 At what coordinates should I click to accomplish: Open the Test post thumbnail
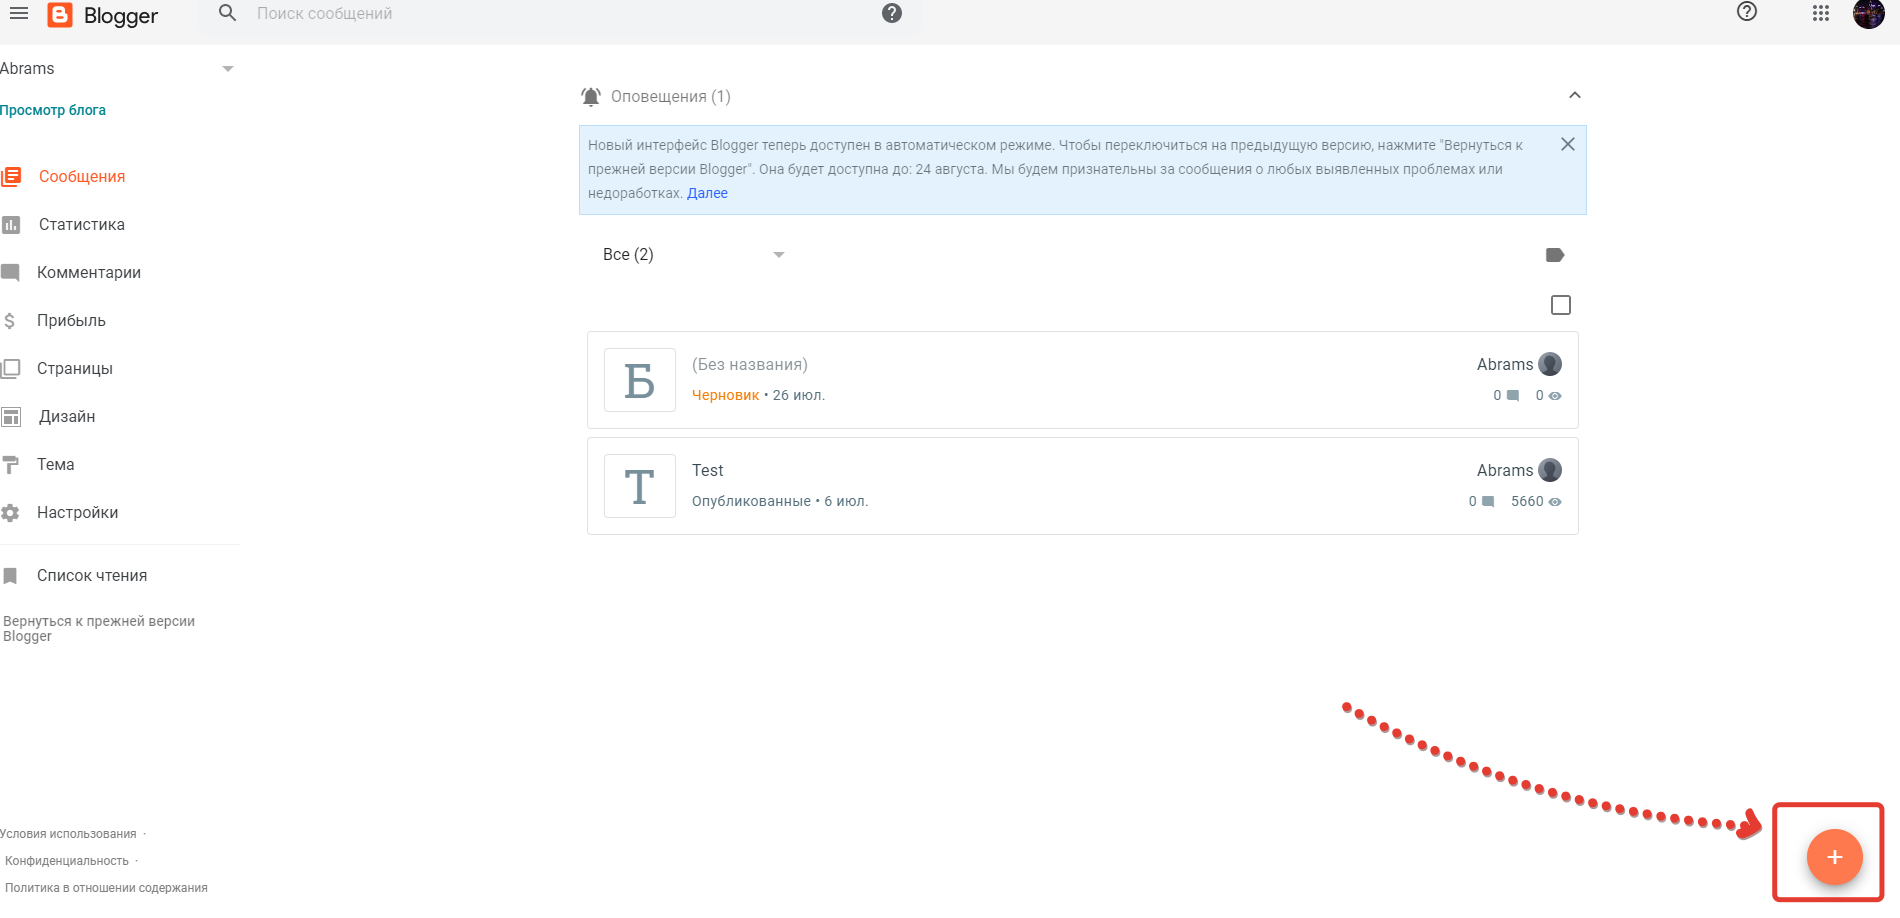click(640, 486)
